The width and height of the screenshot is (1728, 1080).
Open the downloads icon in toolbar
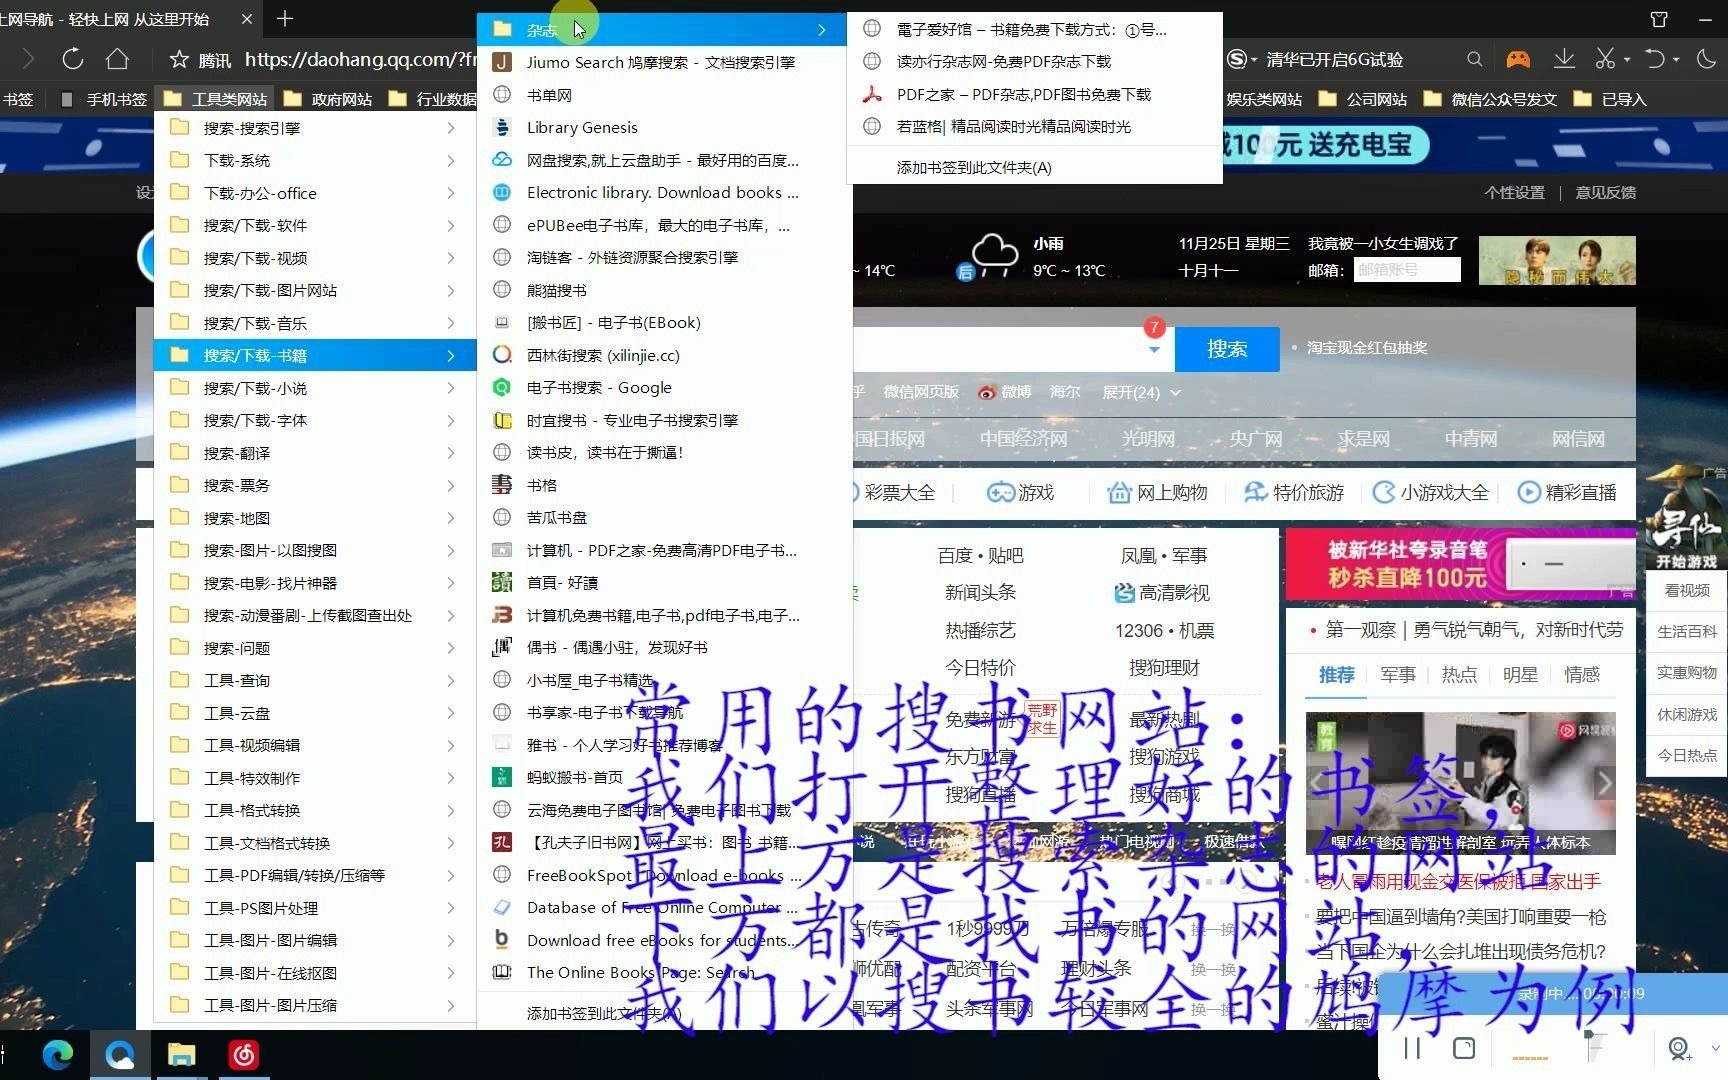coord(1564,59)
